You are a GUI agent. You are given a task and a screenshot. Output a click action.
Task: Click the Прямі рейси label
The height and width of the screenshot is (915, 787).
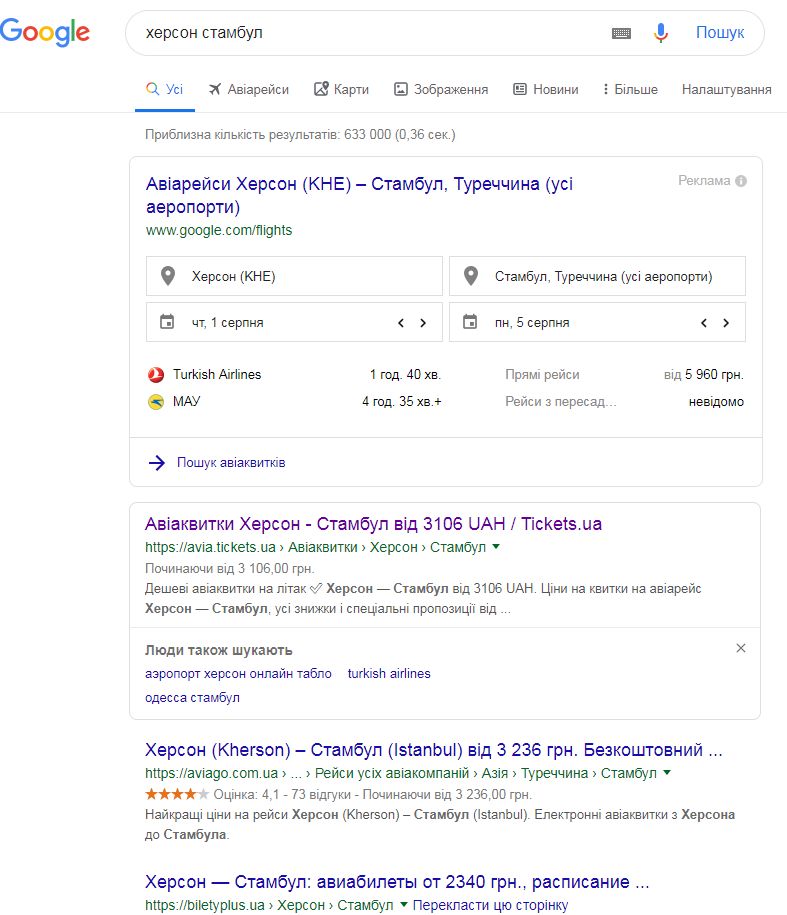[x=542, y=375]
